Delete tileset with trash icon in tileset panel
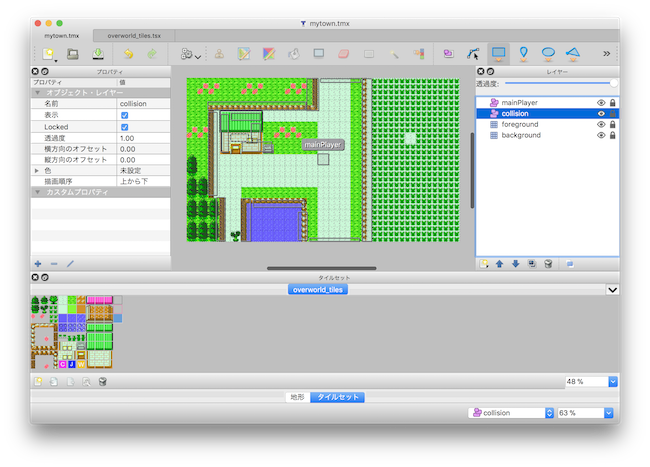The image size is (650, 467). [103, 382]
